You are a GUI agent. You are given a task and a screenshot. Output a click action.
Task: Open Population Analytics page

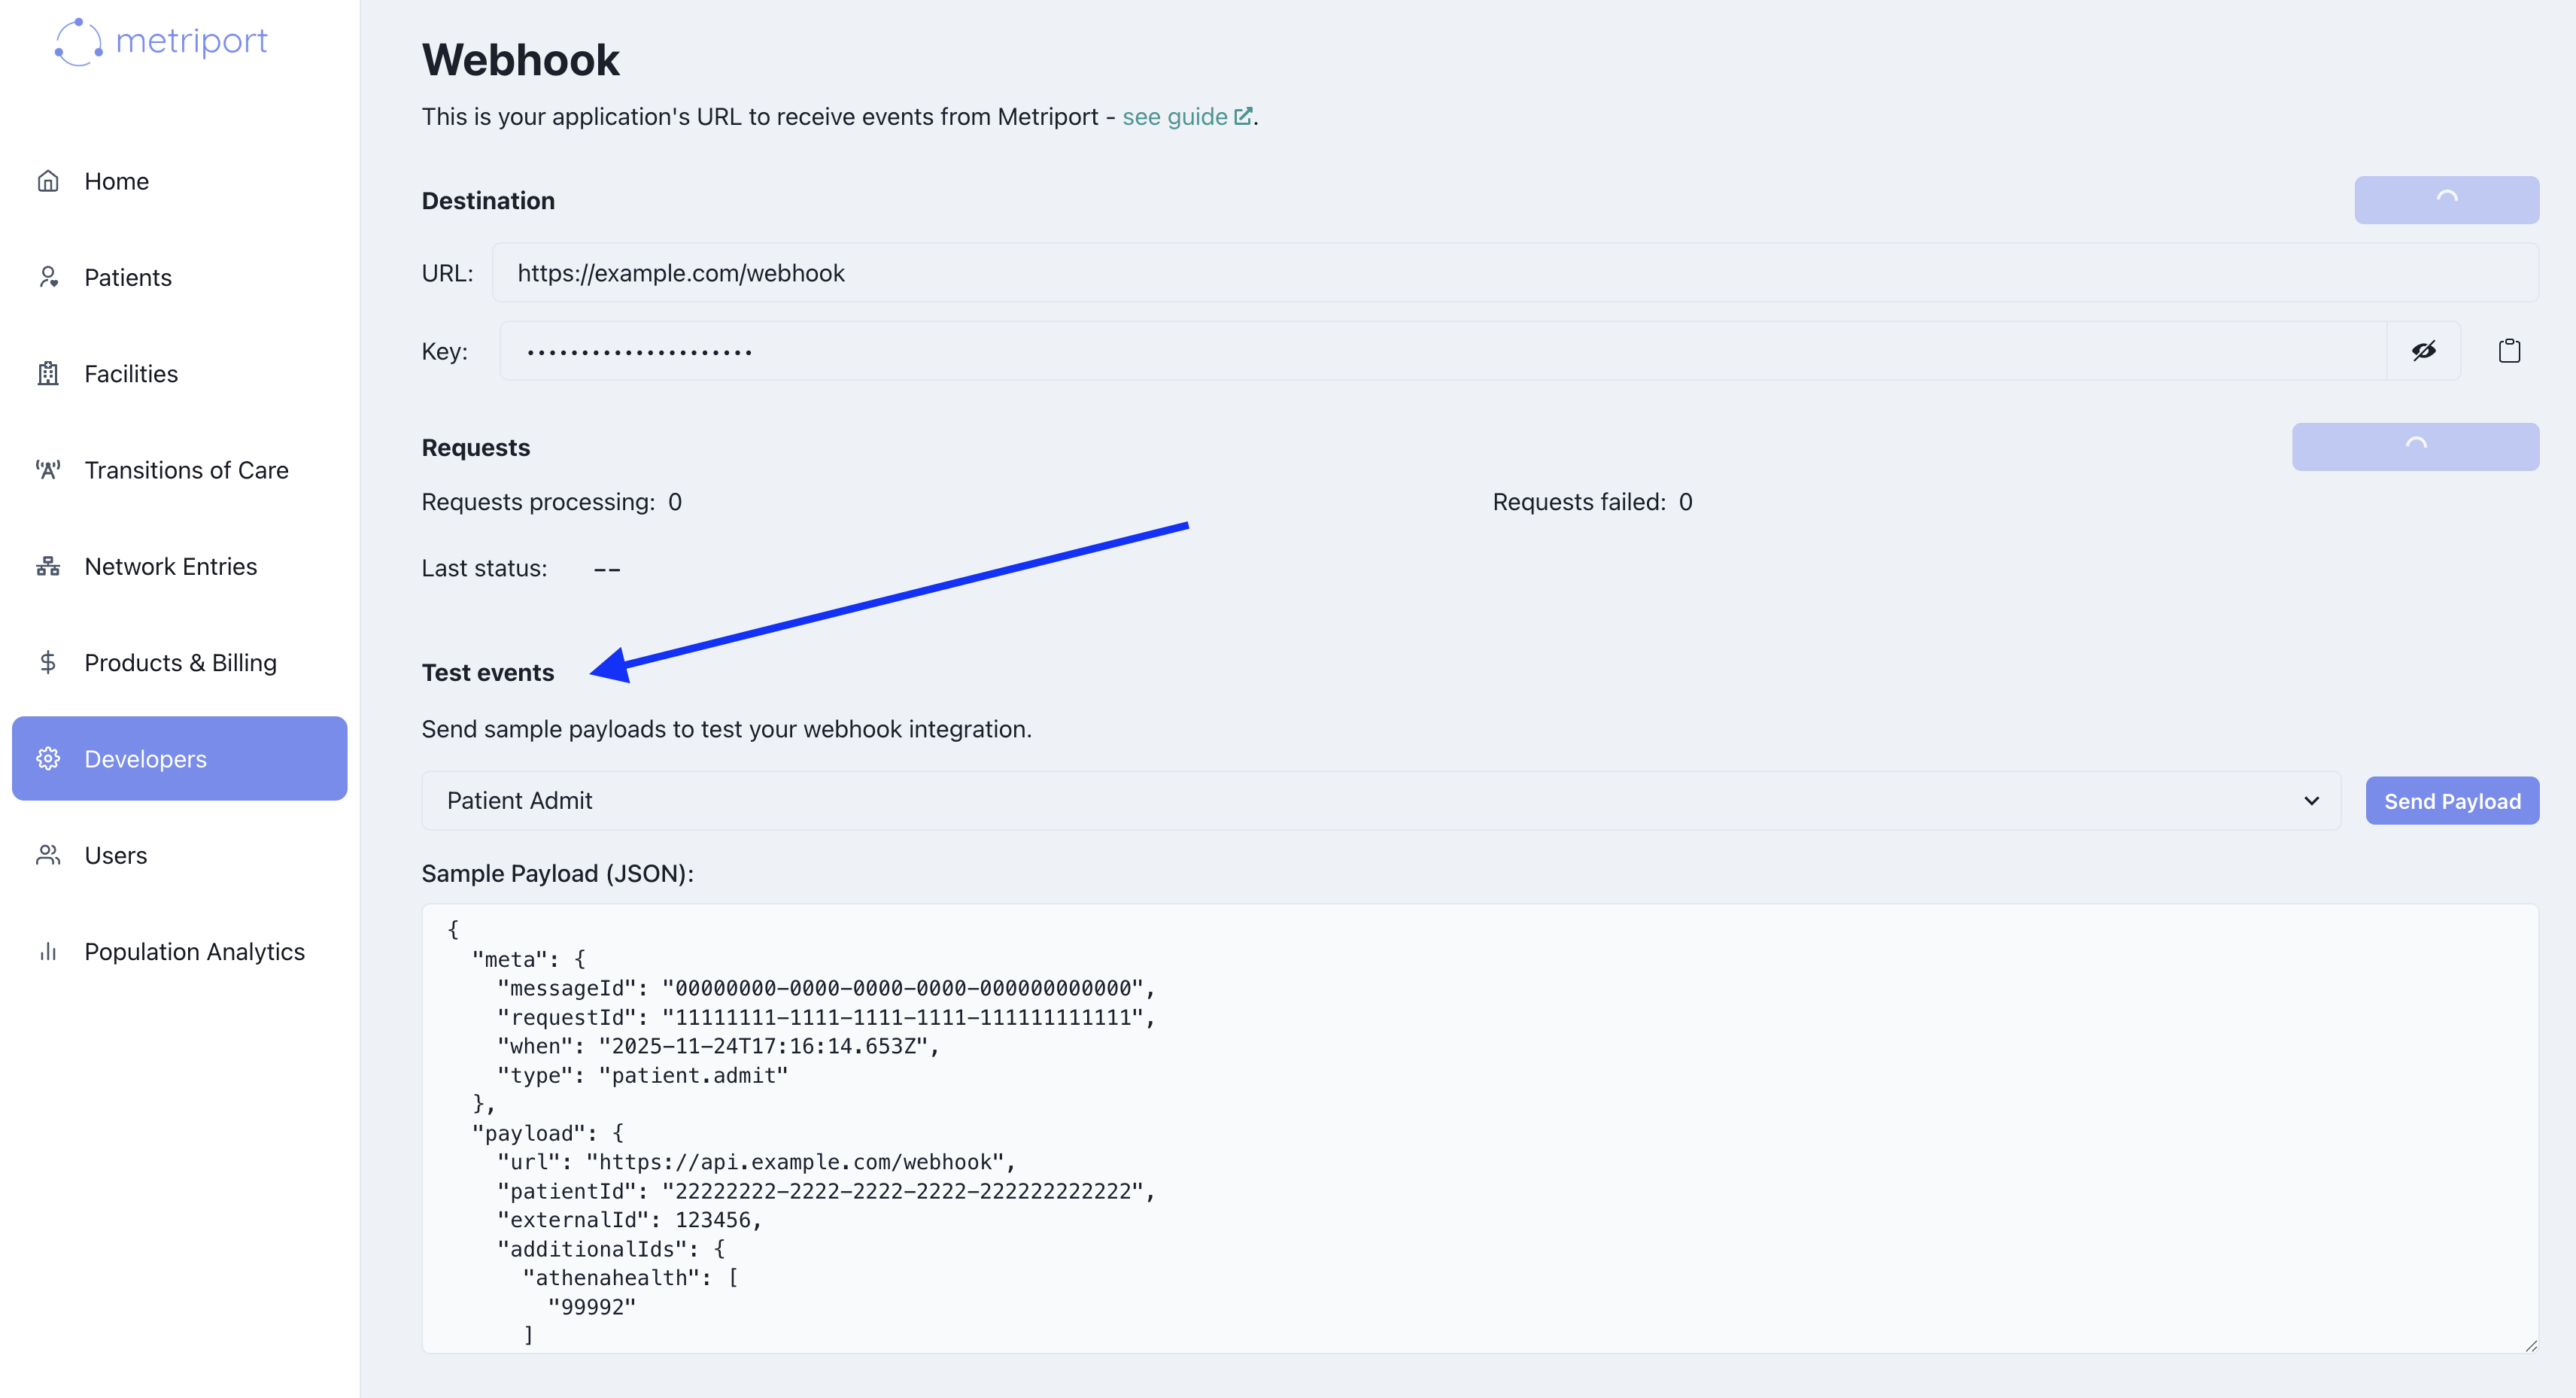tap(180, 951)
